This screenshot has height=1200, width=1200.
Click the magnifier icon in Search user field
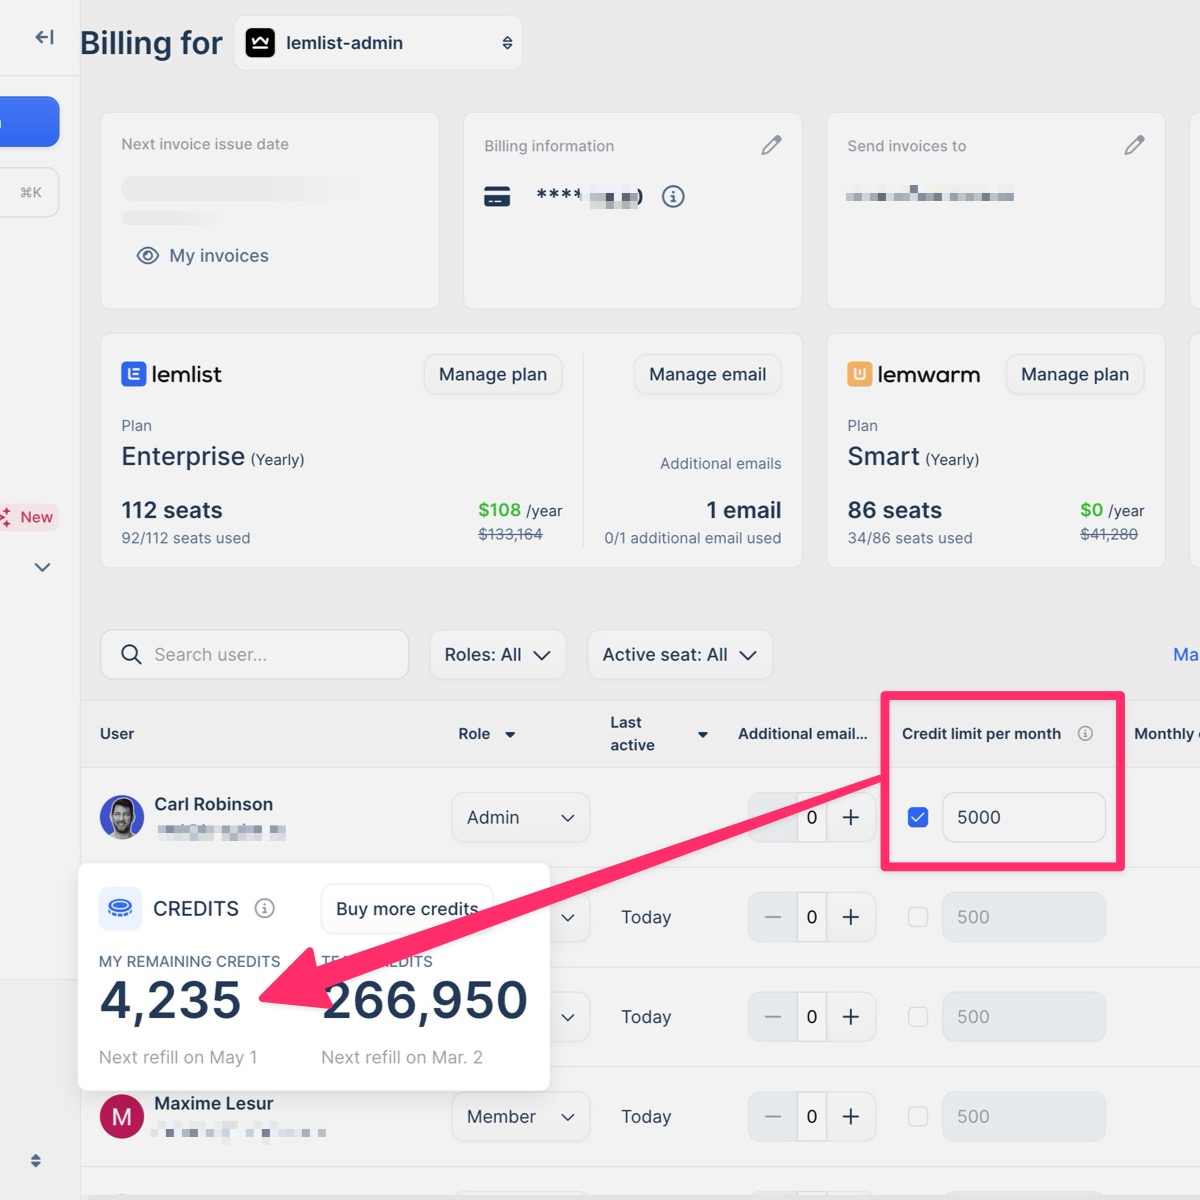[x=131, y=654]
